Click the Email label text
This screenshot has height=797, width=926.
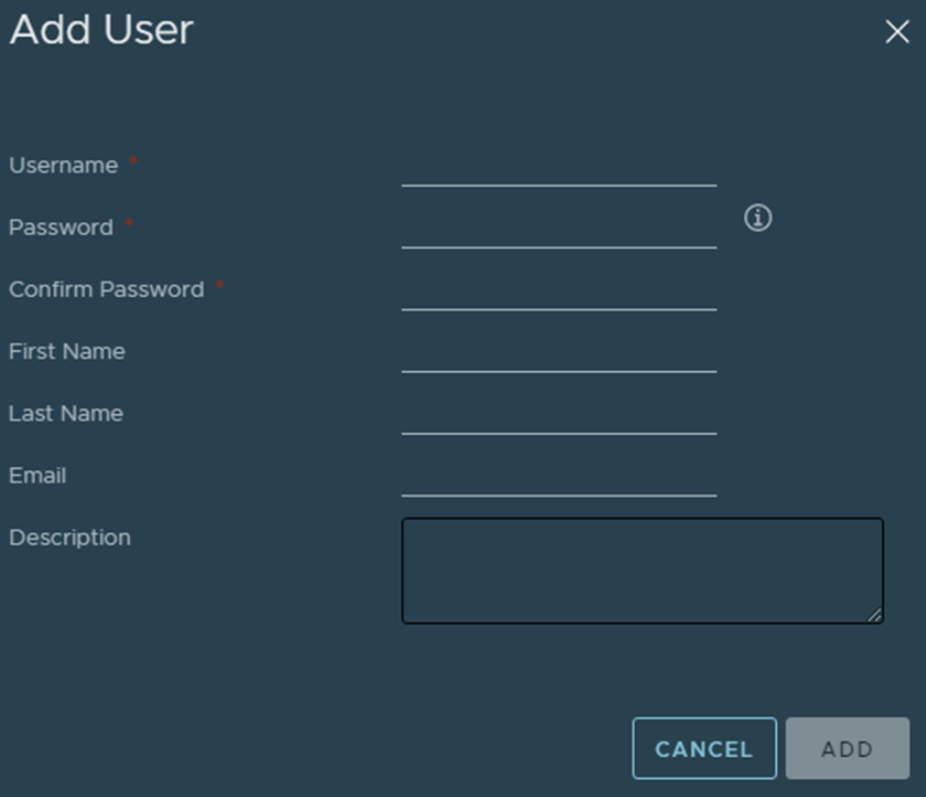coord(38,476)
